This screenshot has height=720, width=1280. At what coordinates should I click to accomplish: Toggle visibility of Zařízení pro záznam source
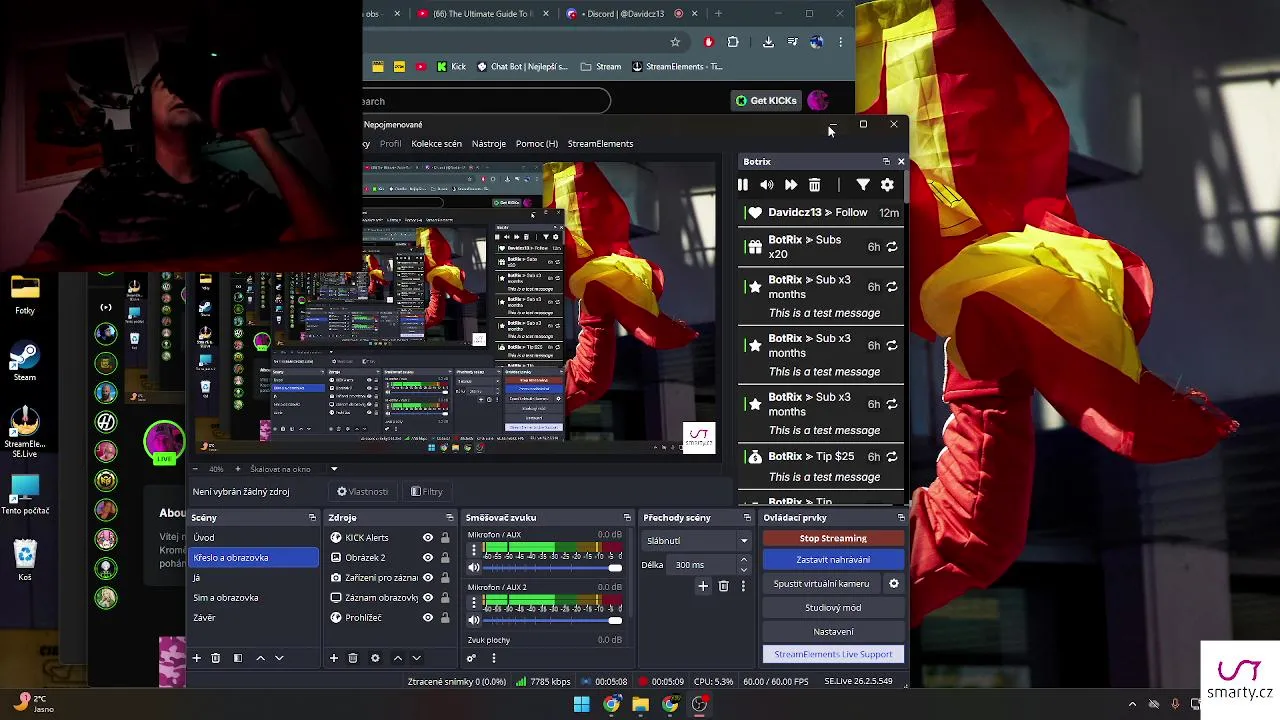[x=428, y=578]
